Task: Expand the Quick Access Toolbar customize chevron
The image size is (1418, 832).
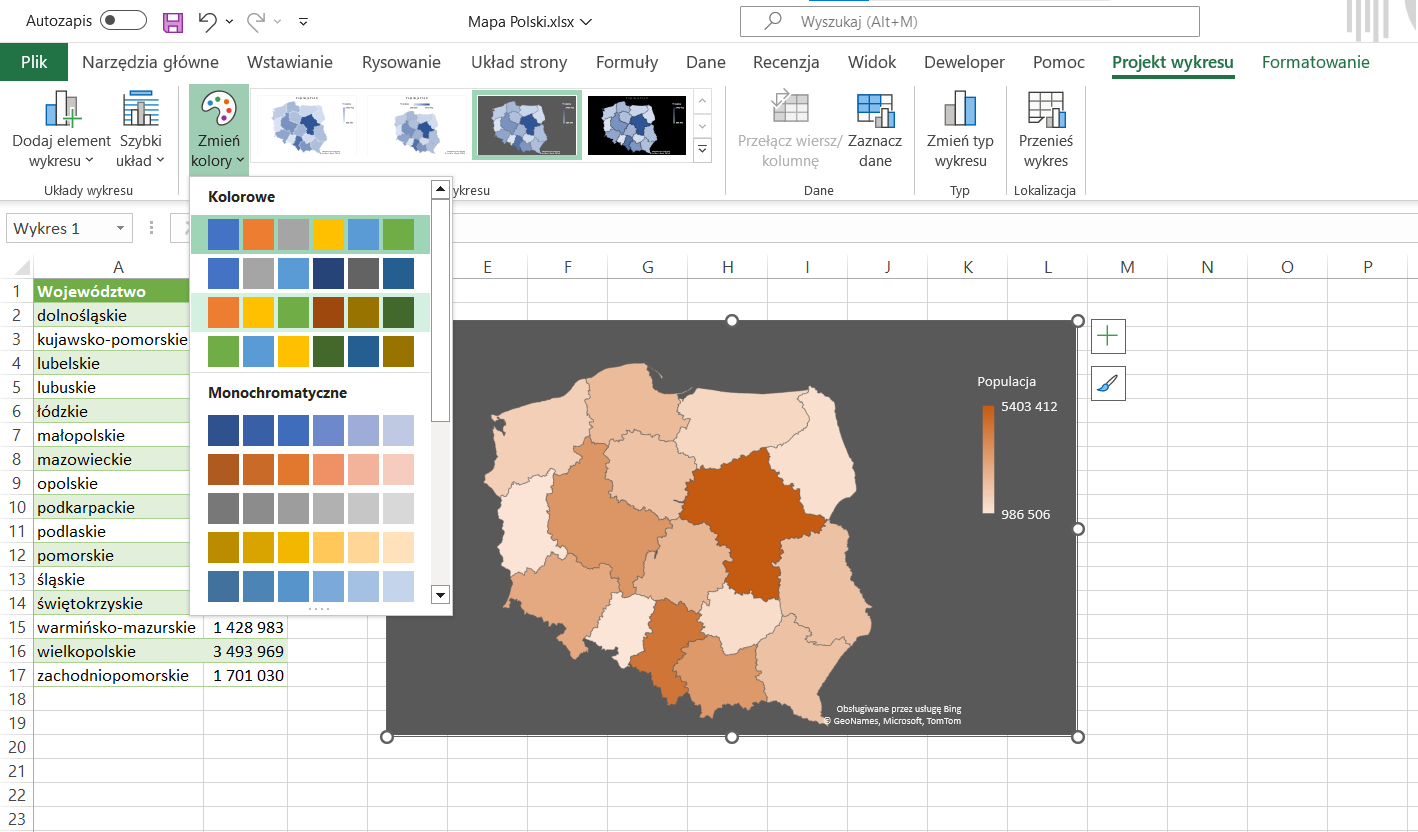Action: pyautogui.click(x=302, y=21)
